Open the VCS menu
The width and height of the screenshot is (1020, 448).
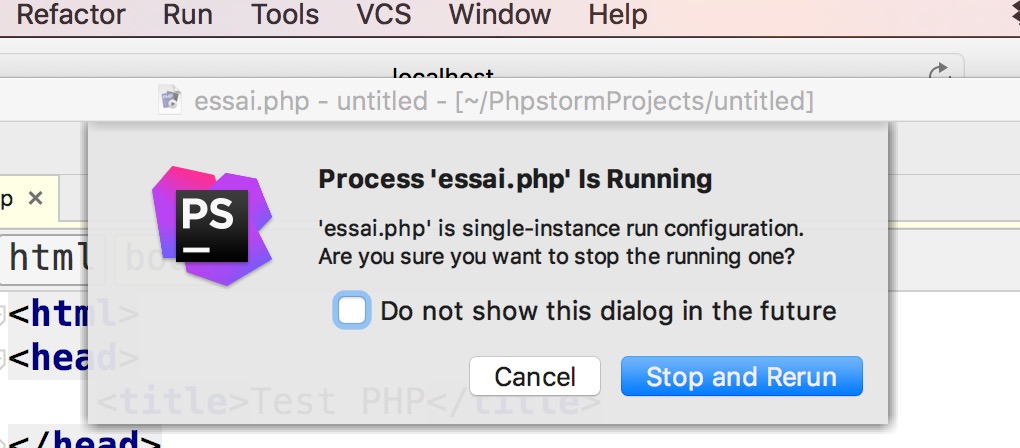(x=384, y=14)
